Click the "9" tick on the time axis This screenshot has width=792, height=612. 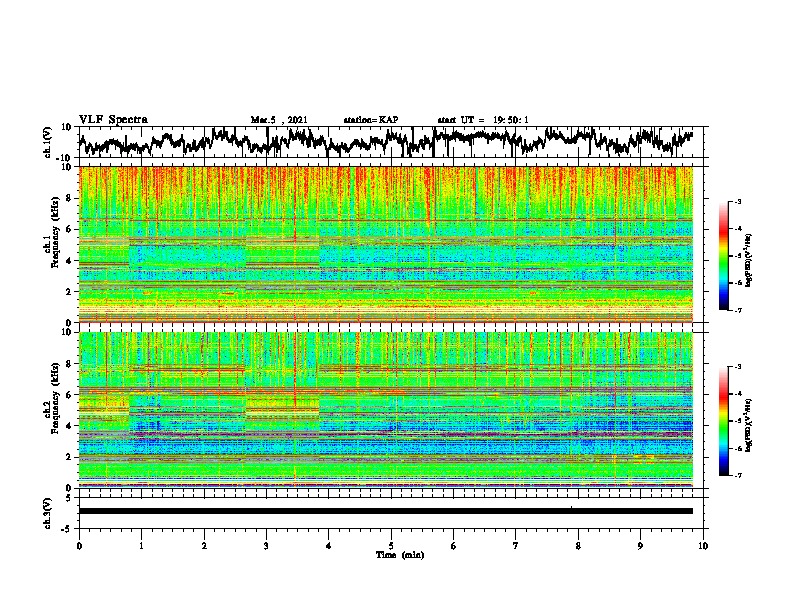pyautogui.click(x=640, y=546)
